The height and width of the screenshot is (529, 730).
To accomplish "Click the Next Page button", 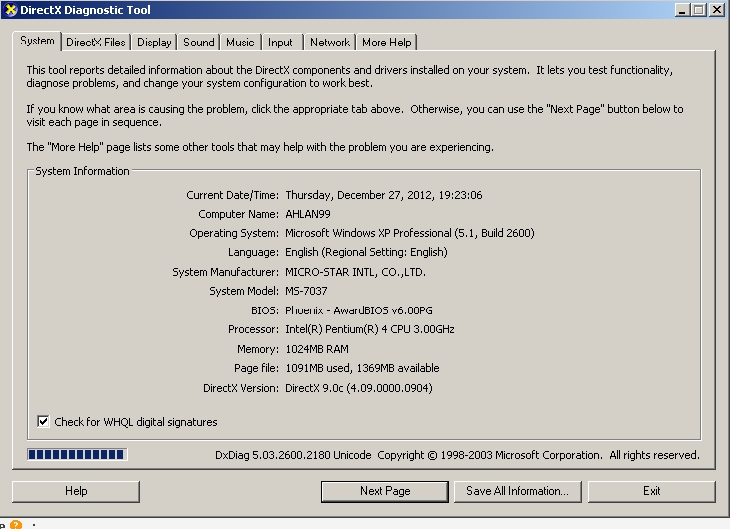I will tap(385, 491).
